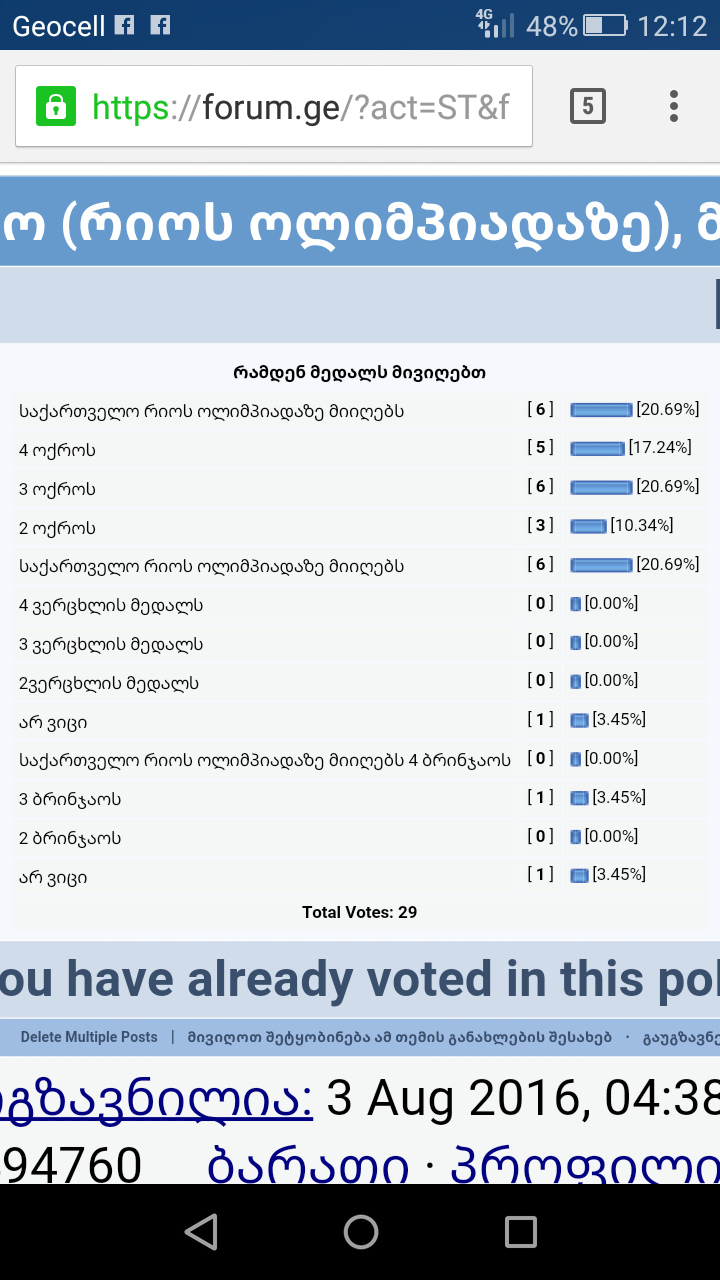This screenshot has height=1280, width=720.
Task: Tap the first Facebook notification icon
Action: [124, 25]
